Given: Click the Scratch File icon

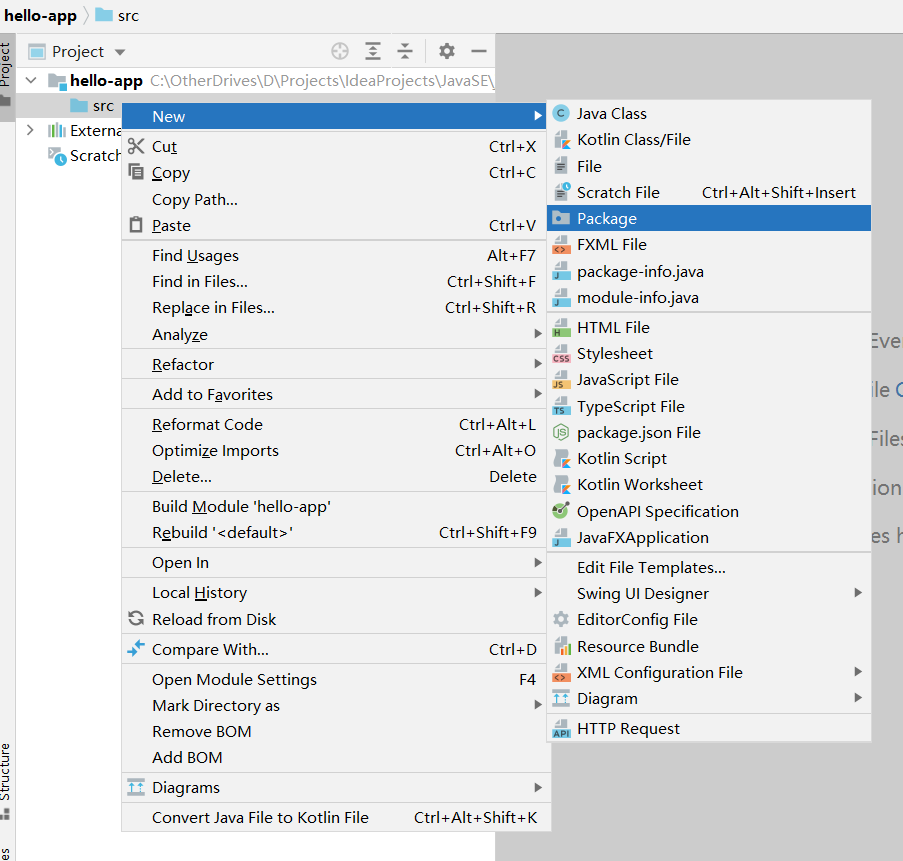Looking at the screenshot, I should point(561,192).
